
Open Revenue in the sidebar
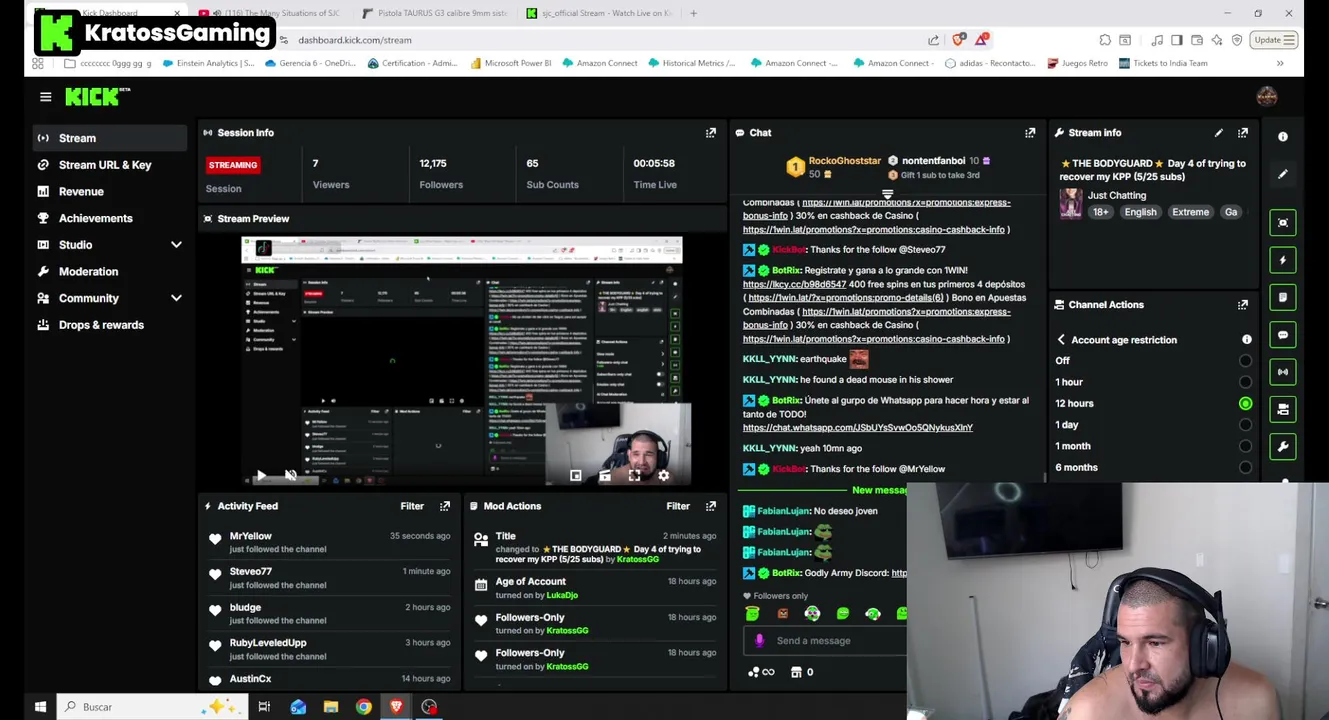coord(108,192)
